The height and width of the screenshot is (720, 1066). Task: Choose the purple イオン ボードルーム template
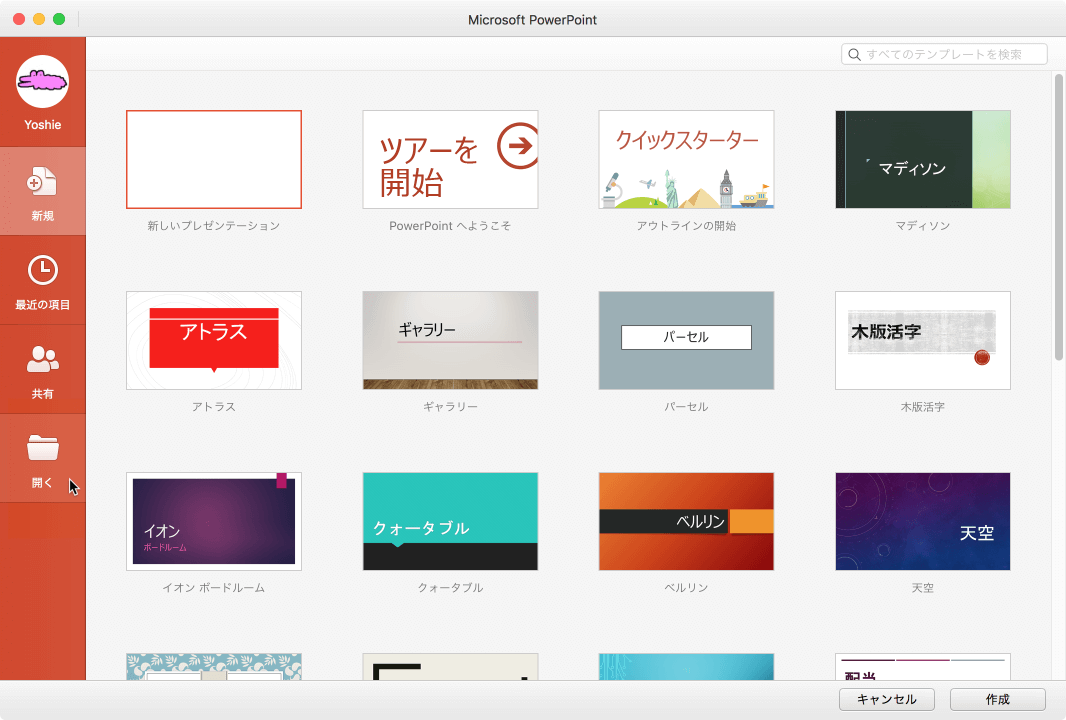point(214,521)
